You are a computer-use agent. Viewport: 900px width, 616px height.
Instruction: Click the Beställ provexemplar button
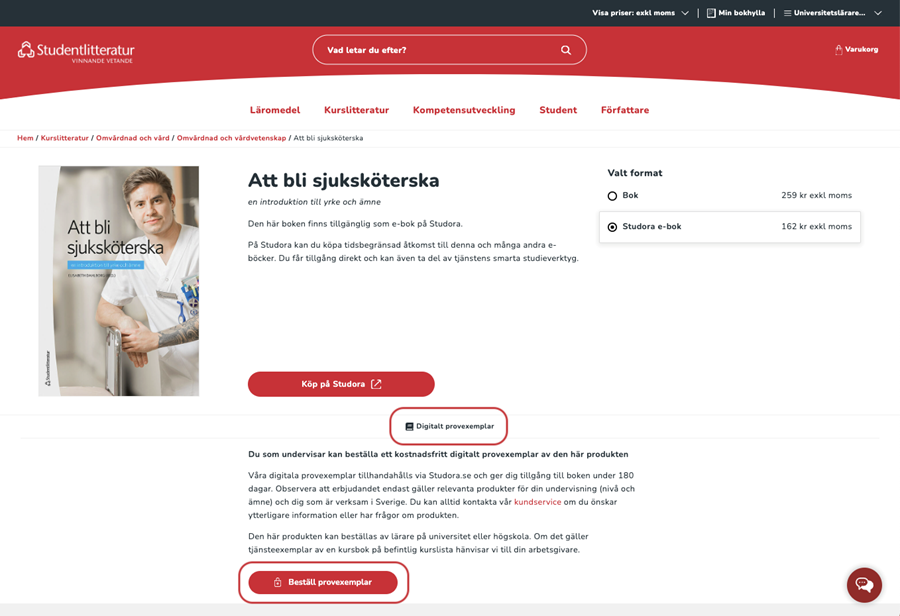[323, 582]
